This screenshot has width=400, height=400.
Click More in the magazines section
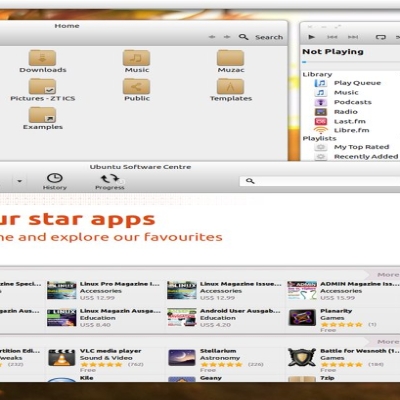tap(388, 275)
